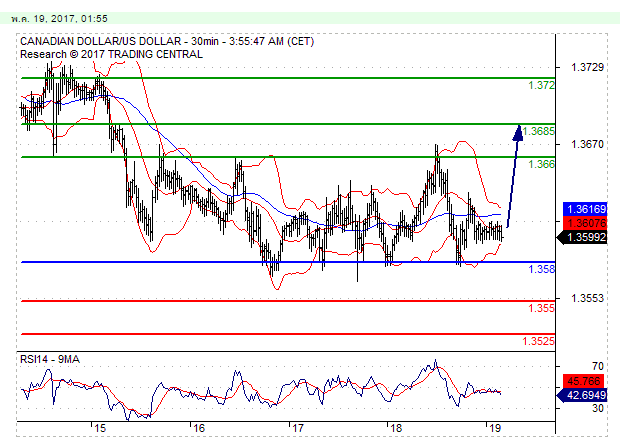Click the black current price tag 1.35992
Image resolution: width=620 pixels, height=446 pixels.
(x=582, y=237)
